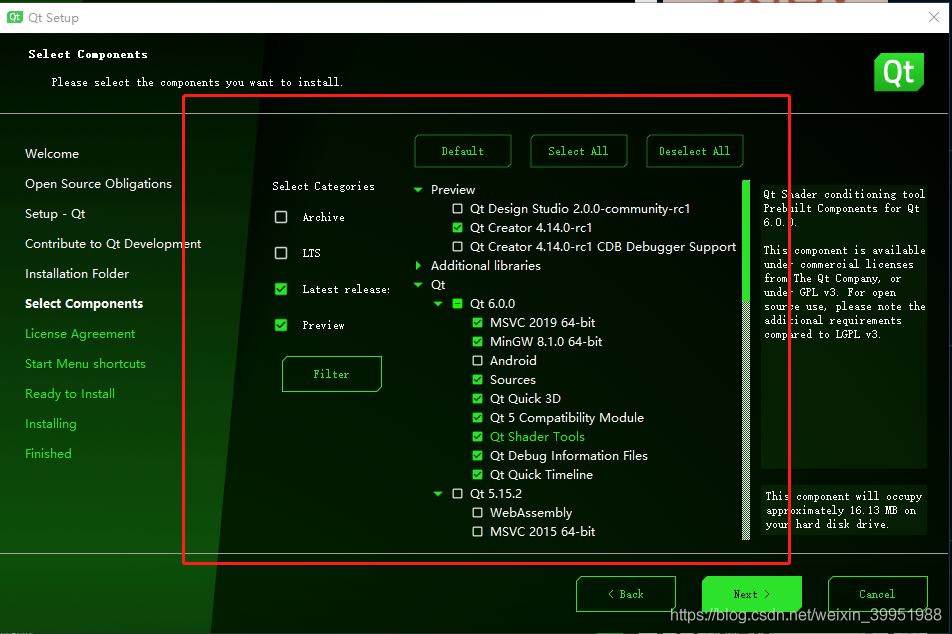The width and height of the screenshot is (952, 634).
Task: Uncheck Qt Creator 4.14.0-rc1
Action: pos(458,228)
